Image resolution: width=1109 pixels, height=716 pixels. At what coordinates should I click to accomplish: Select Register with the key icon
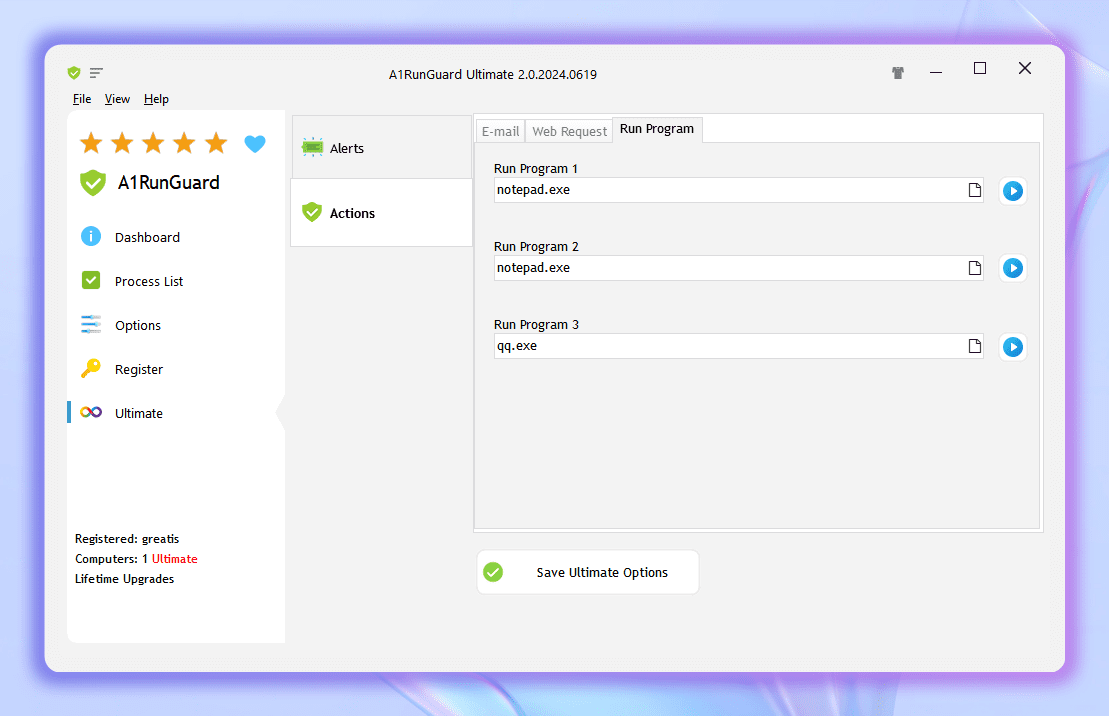pyautogui.click(x=138, y=369)
